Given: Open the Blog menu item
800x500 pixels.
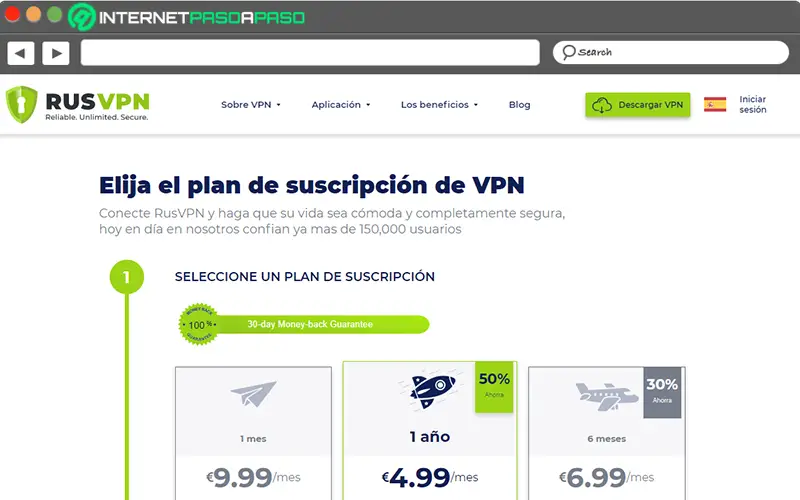Looking at the screenshot, I should (519, 105).
